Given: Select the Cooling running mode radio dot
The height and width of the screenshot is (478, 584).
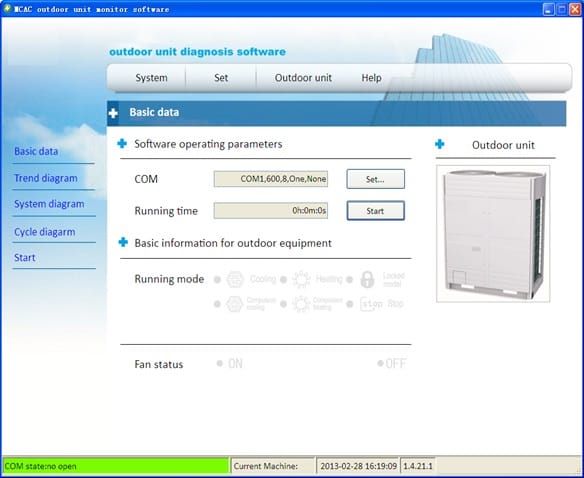Looking at the screenshot, I should pos(218,279).
